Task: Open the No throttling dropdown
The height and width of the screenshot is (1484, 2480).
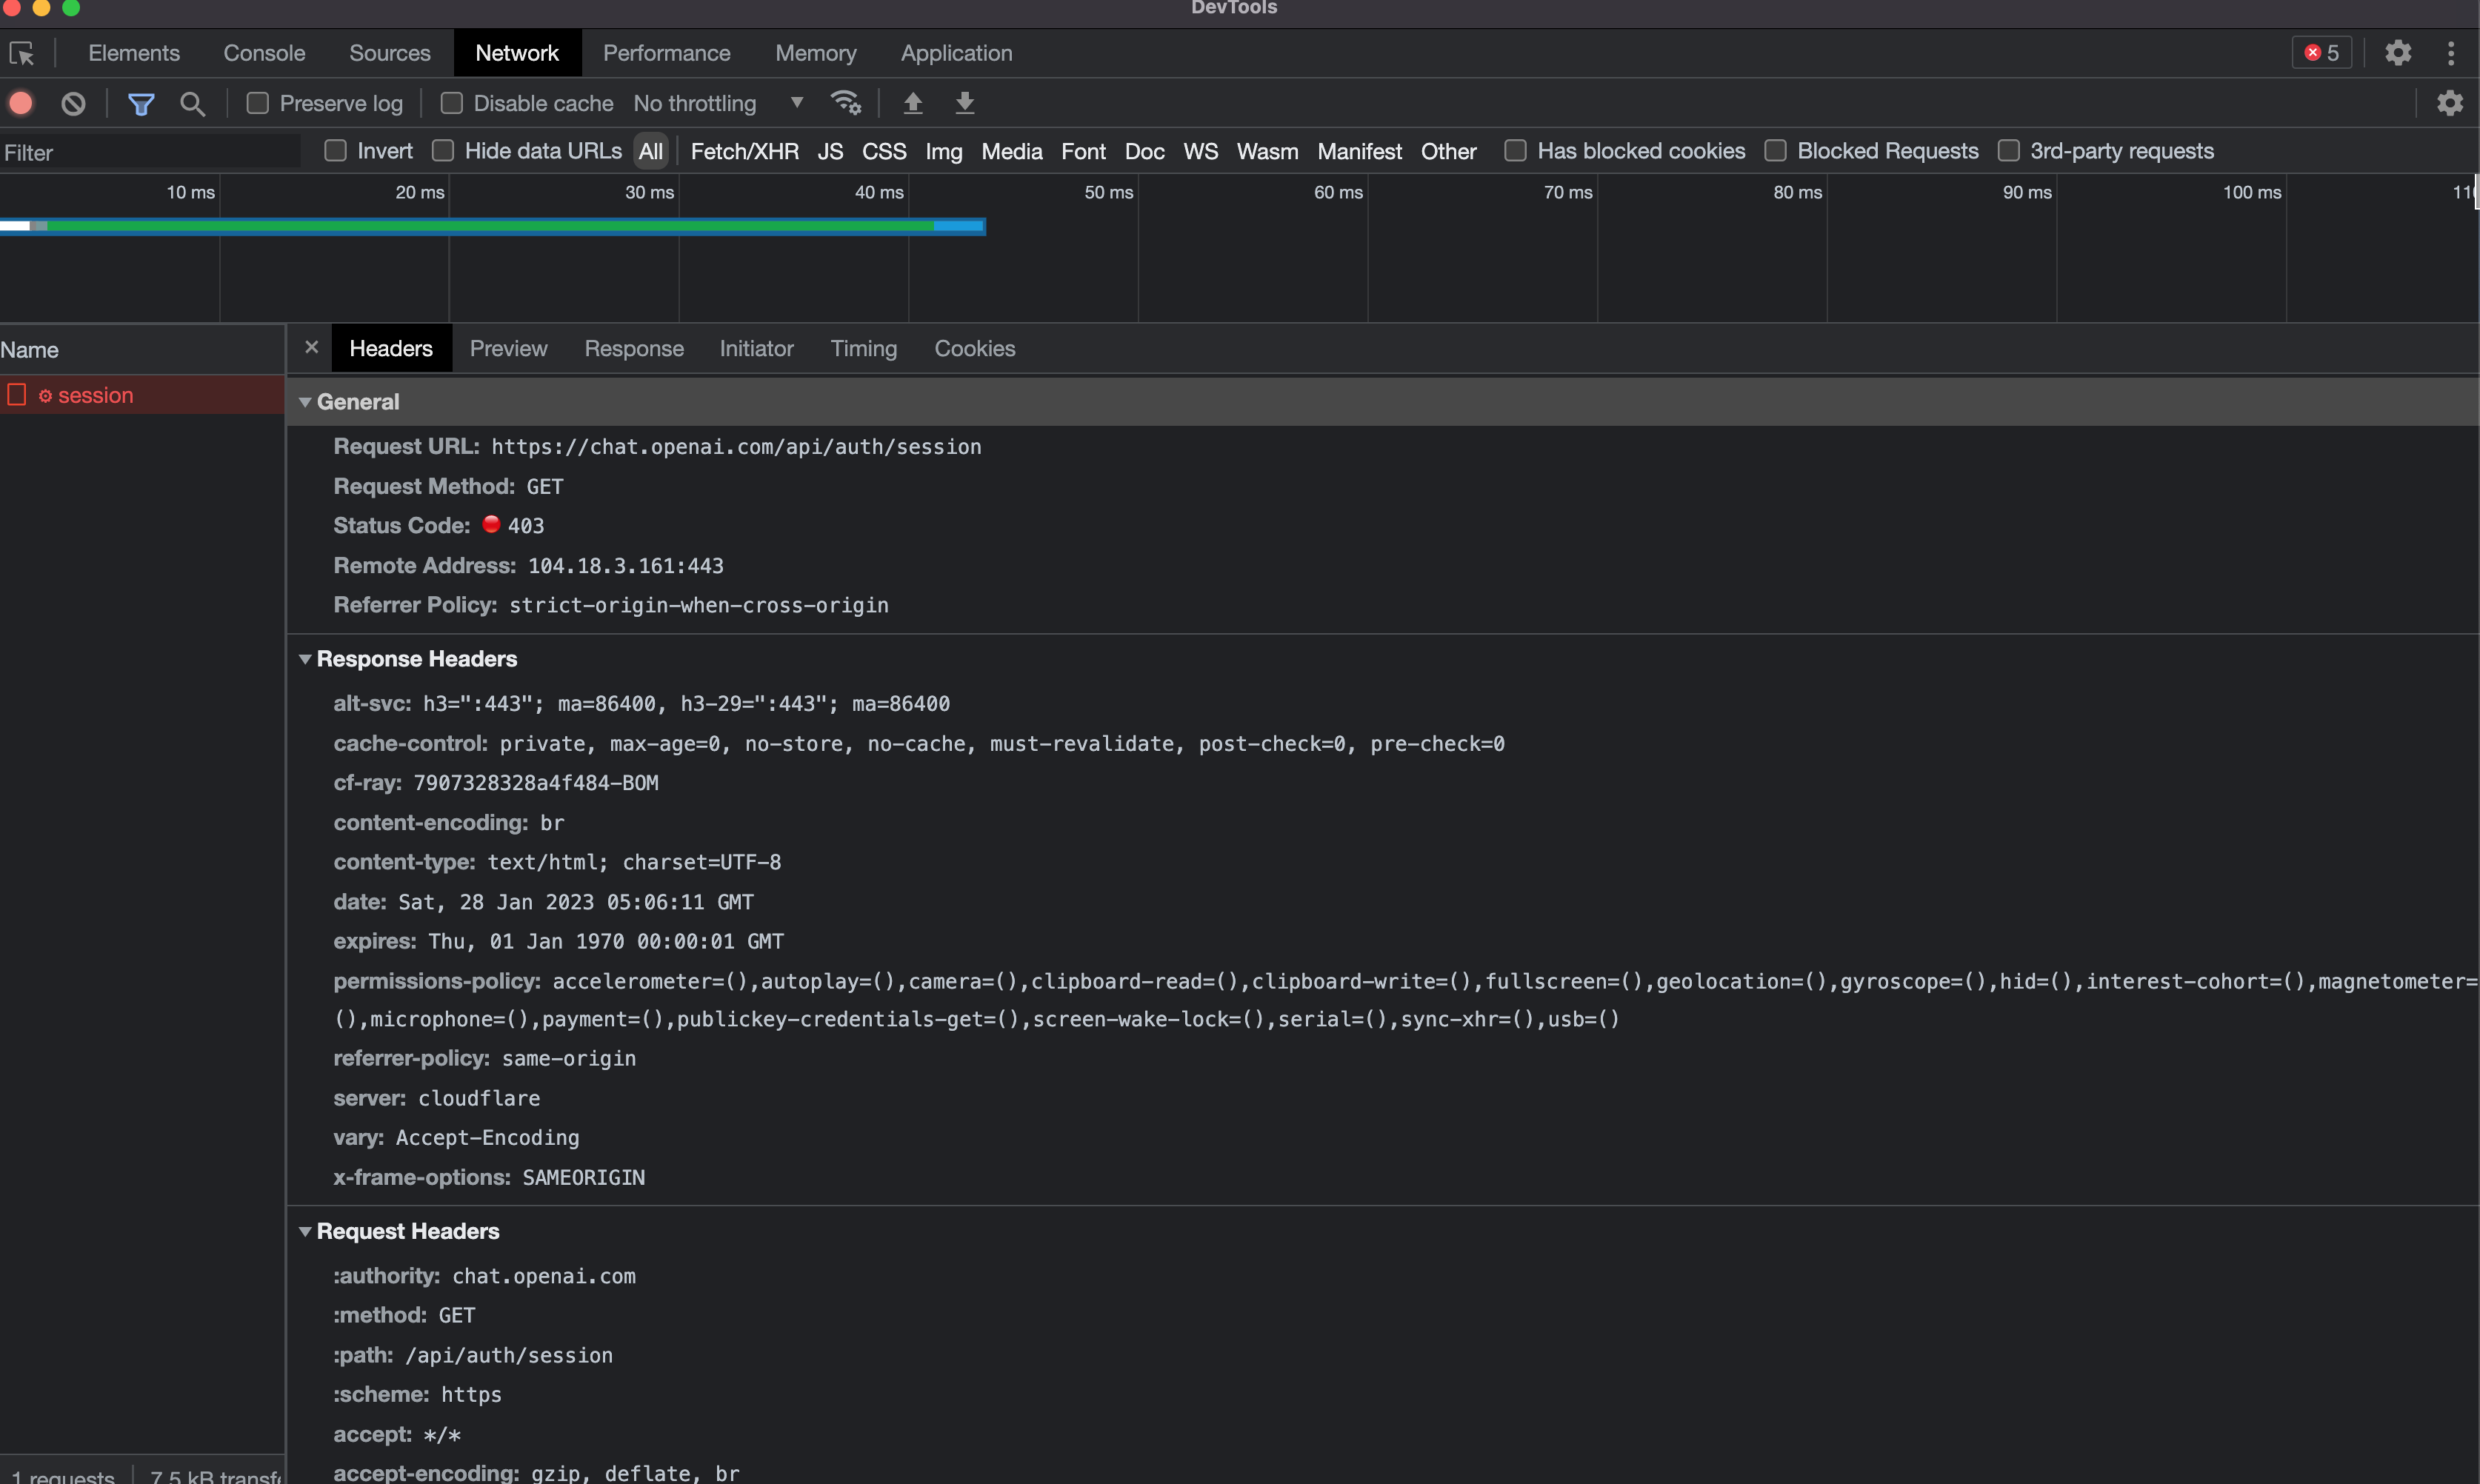Action: point(718,103)
